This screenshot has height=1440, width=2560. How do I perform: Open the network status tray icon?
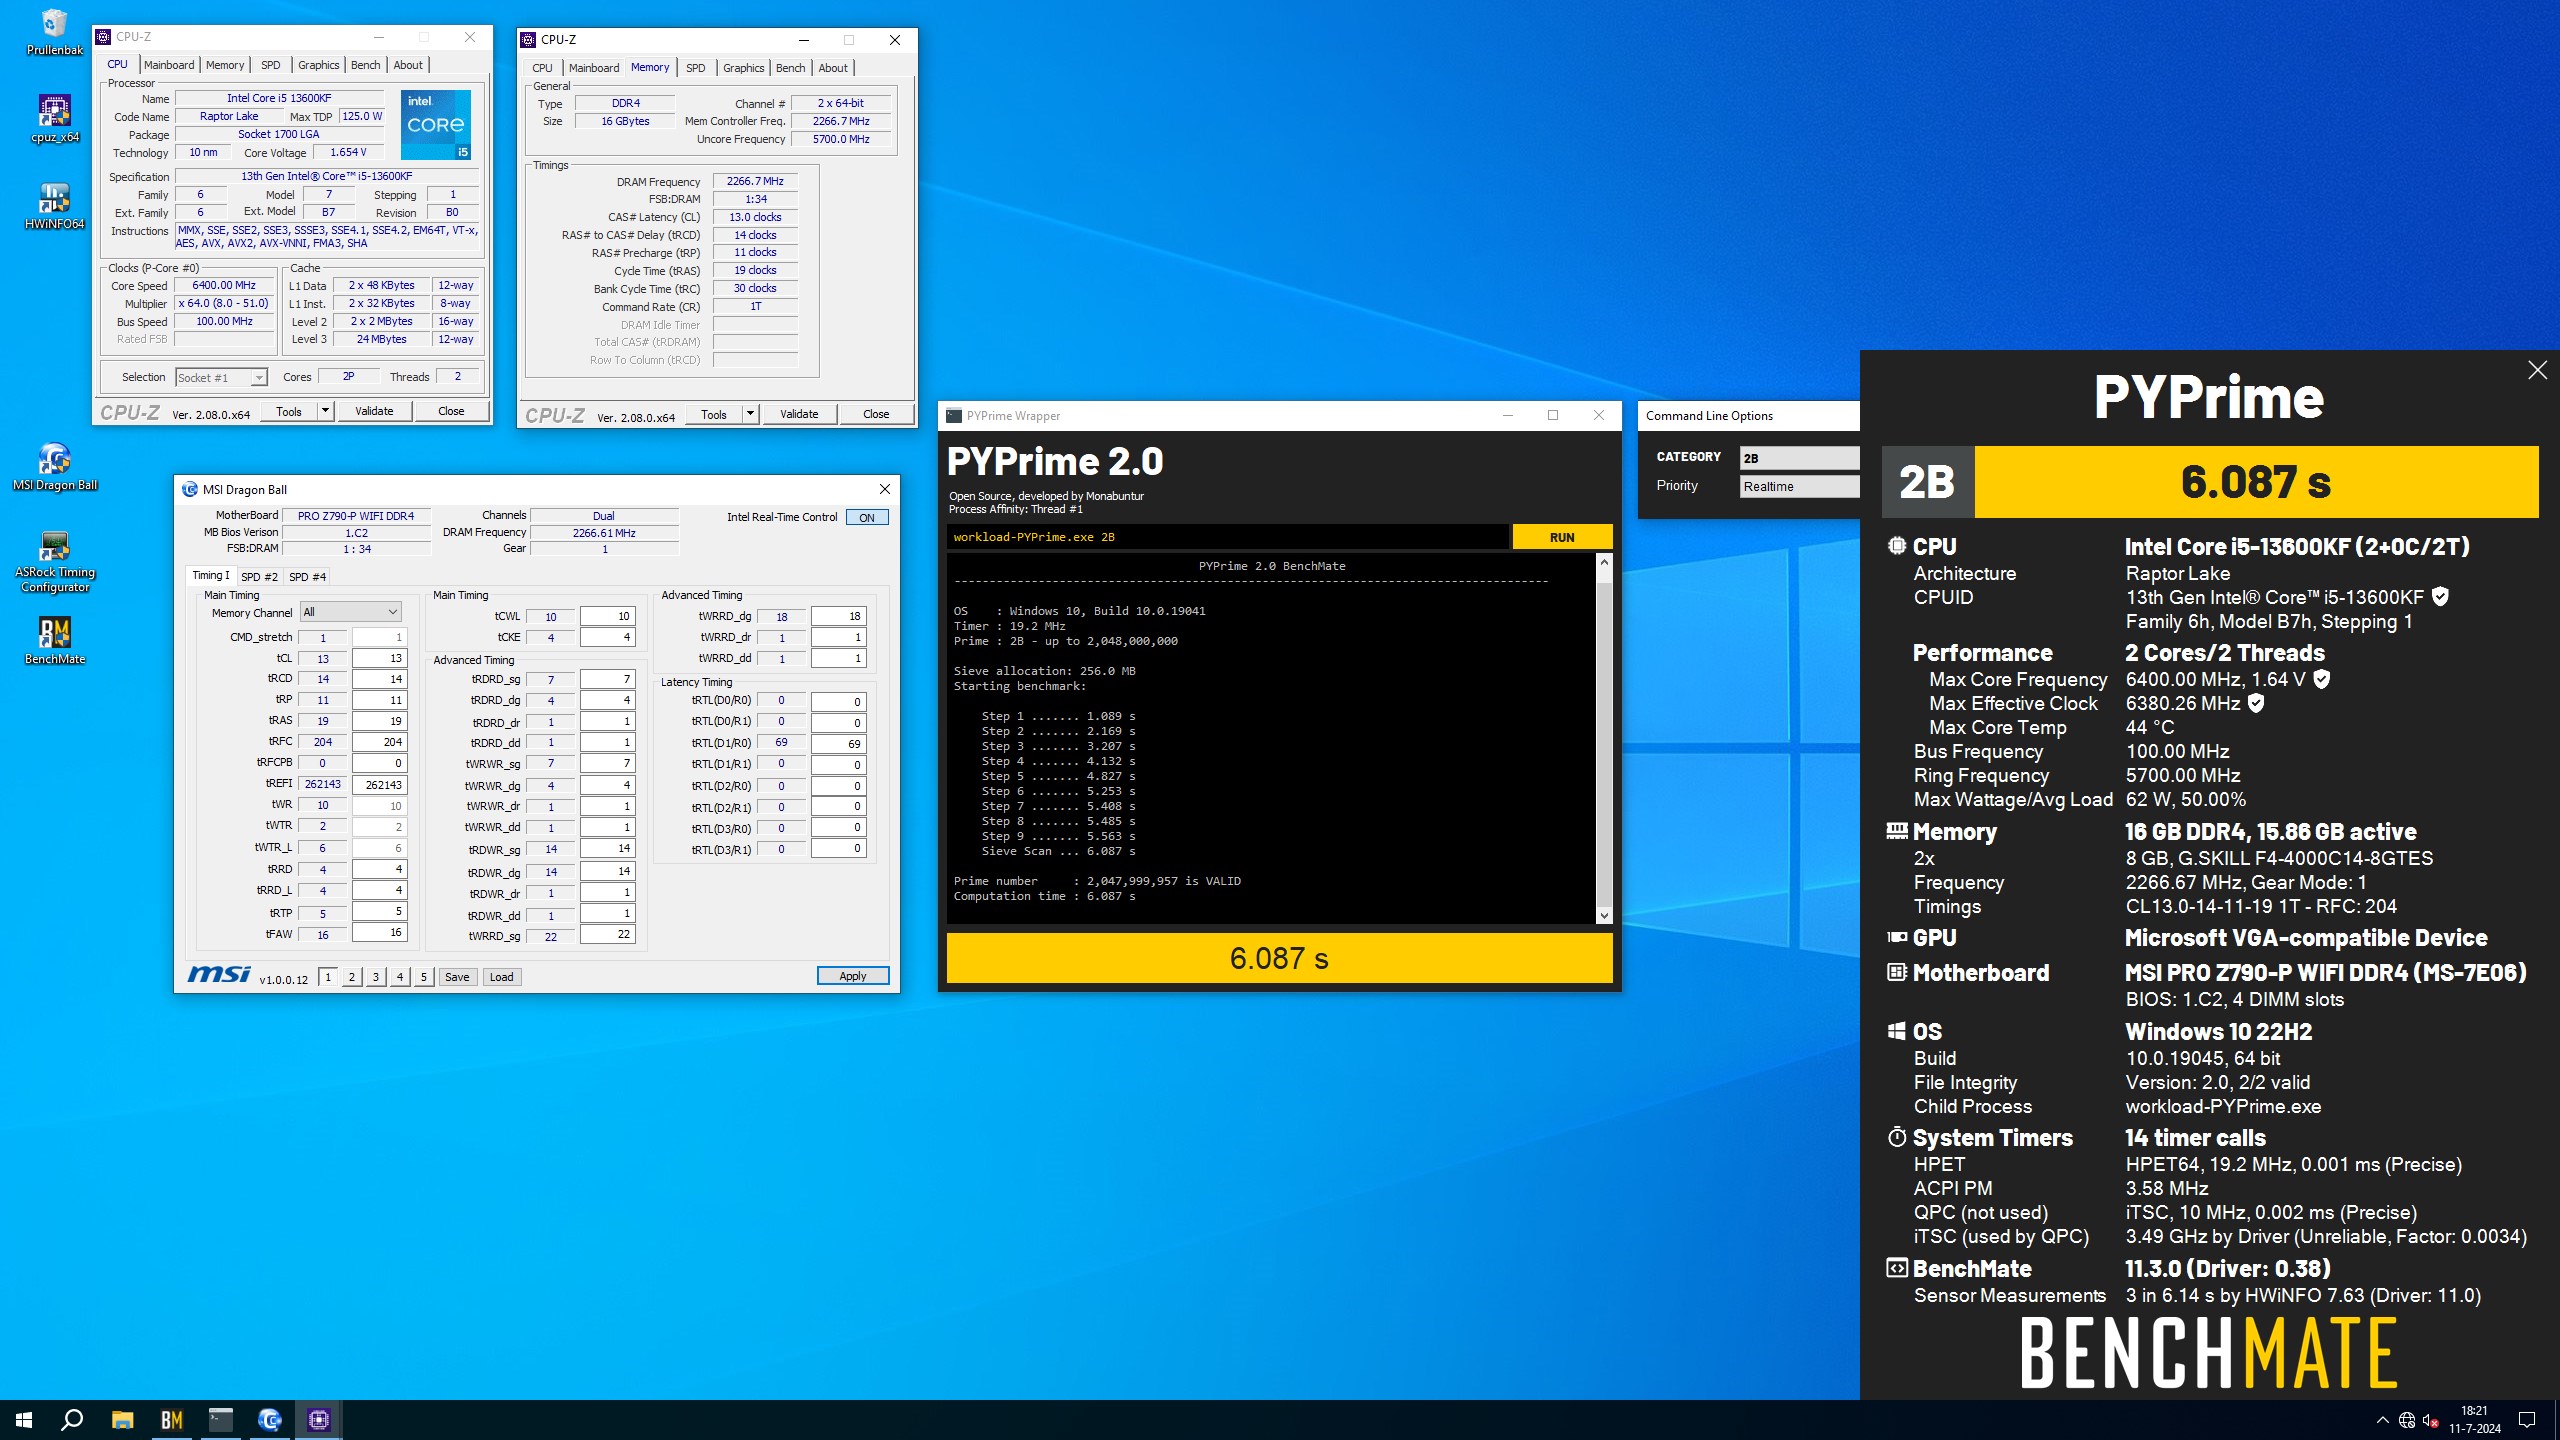(2407, 1420)
